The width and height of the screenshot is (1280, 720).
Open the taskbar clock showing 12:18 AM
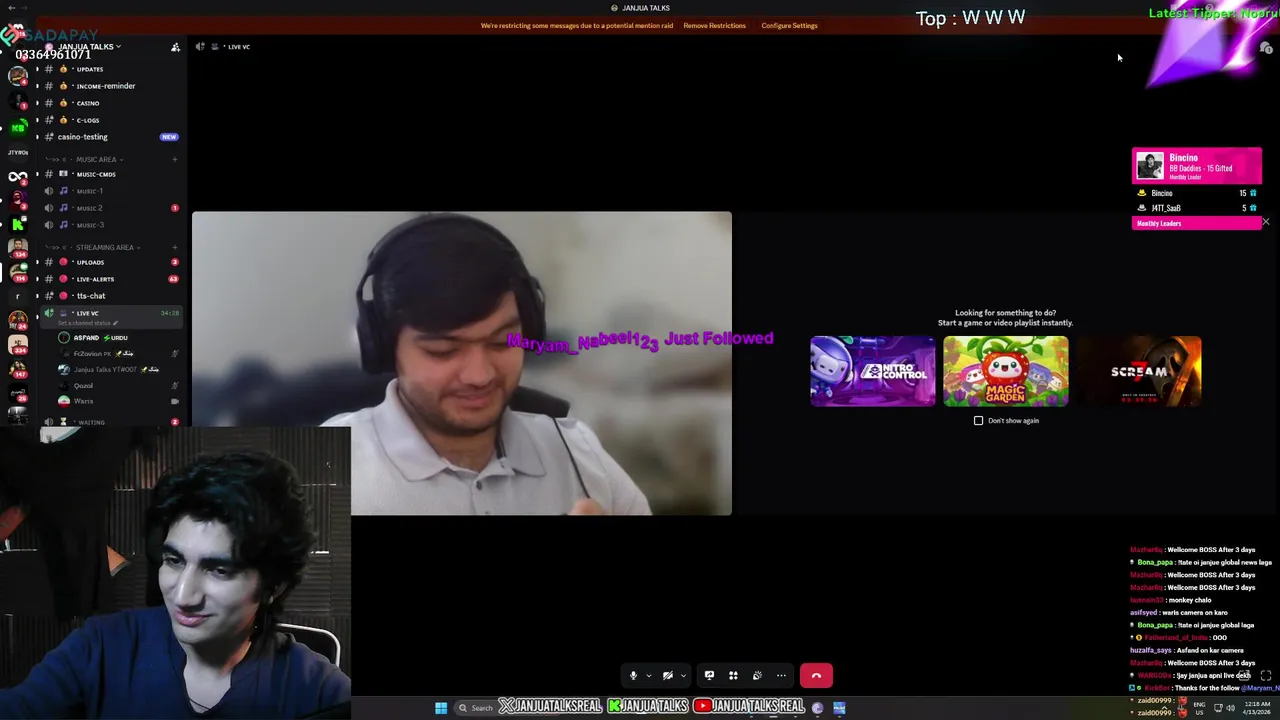click(1257, 708)
